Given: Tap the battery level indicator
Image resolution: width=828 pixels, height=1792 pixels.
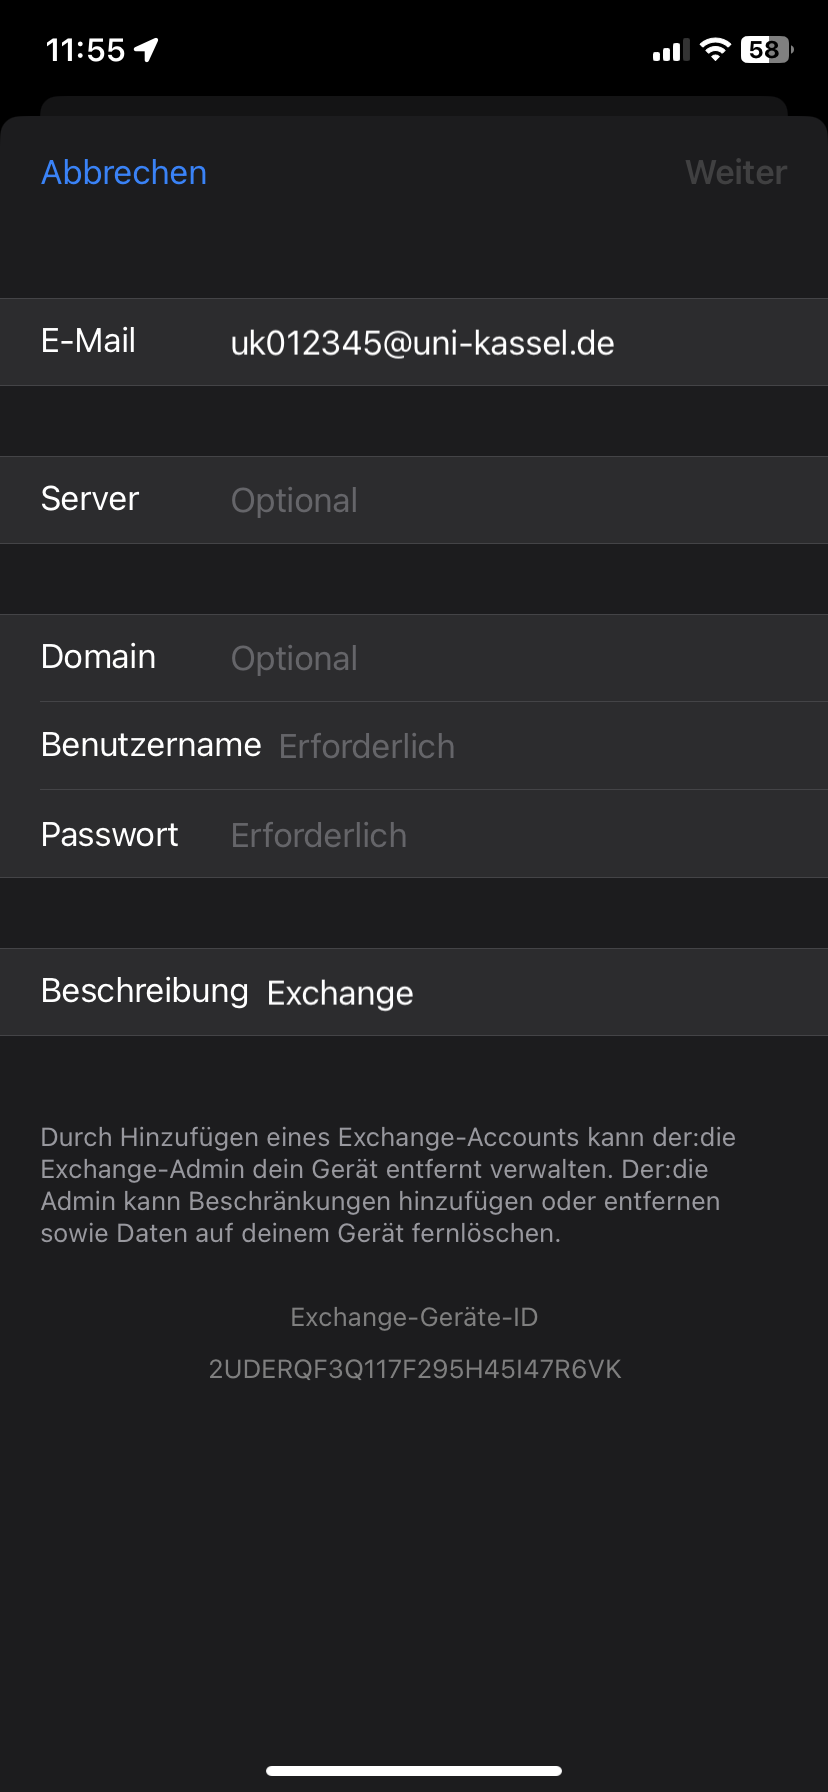Looking at the screenshot, I should point(766,50).
